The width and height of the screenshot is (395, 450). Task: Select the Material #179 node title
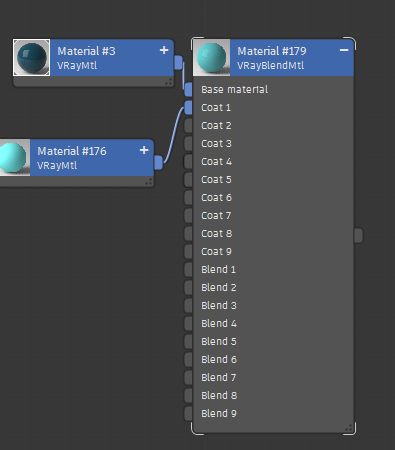click(x=272, y=51)
